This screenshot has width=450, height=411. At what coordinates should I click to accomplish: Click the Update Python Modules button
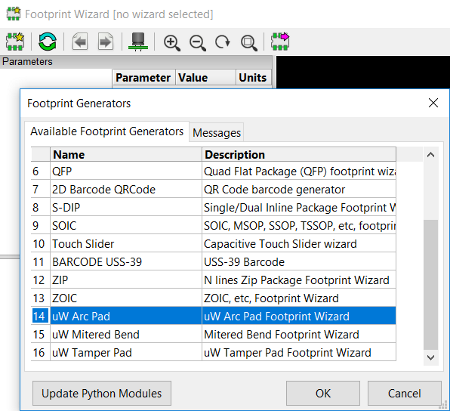[102, 393]
